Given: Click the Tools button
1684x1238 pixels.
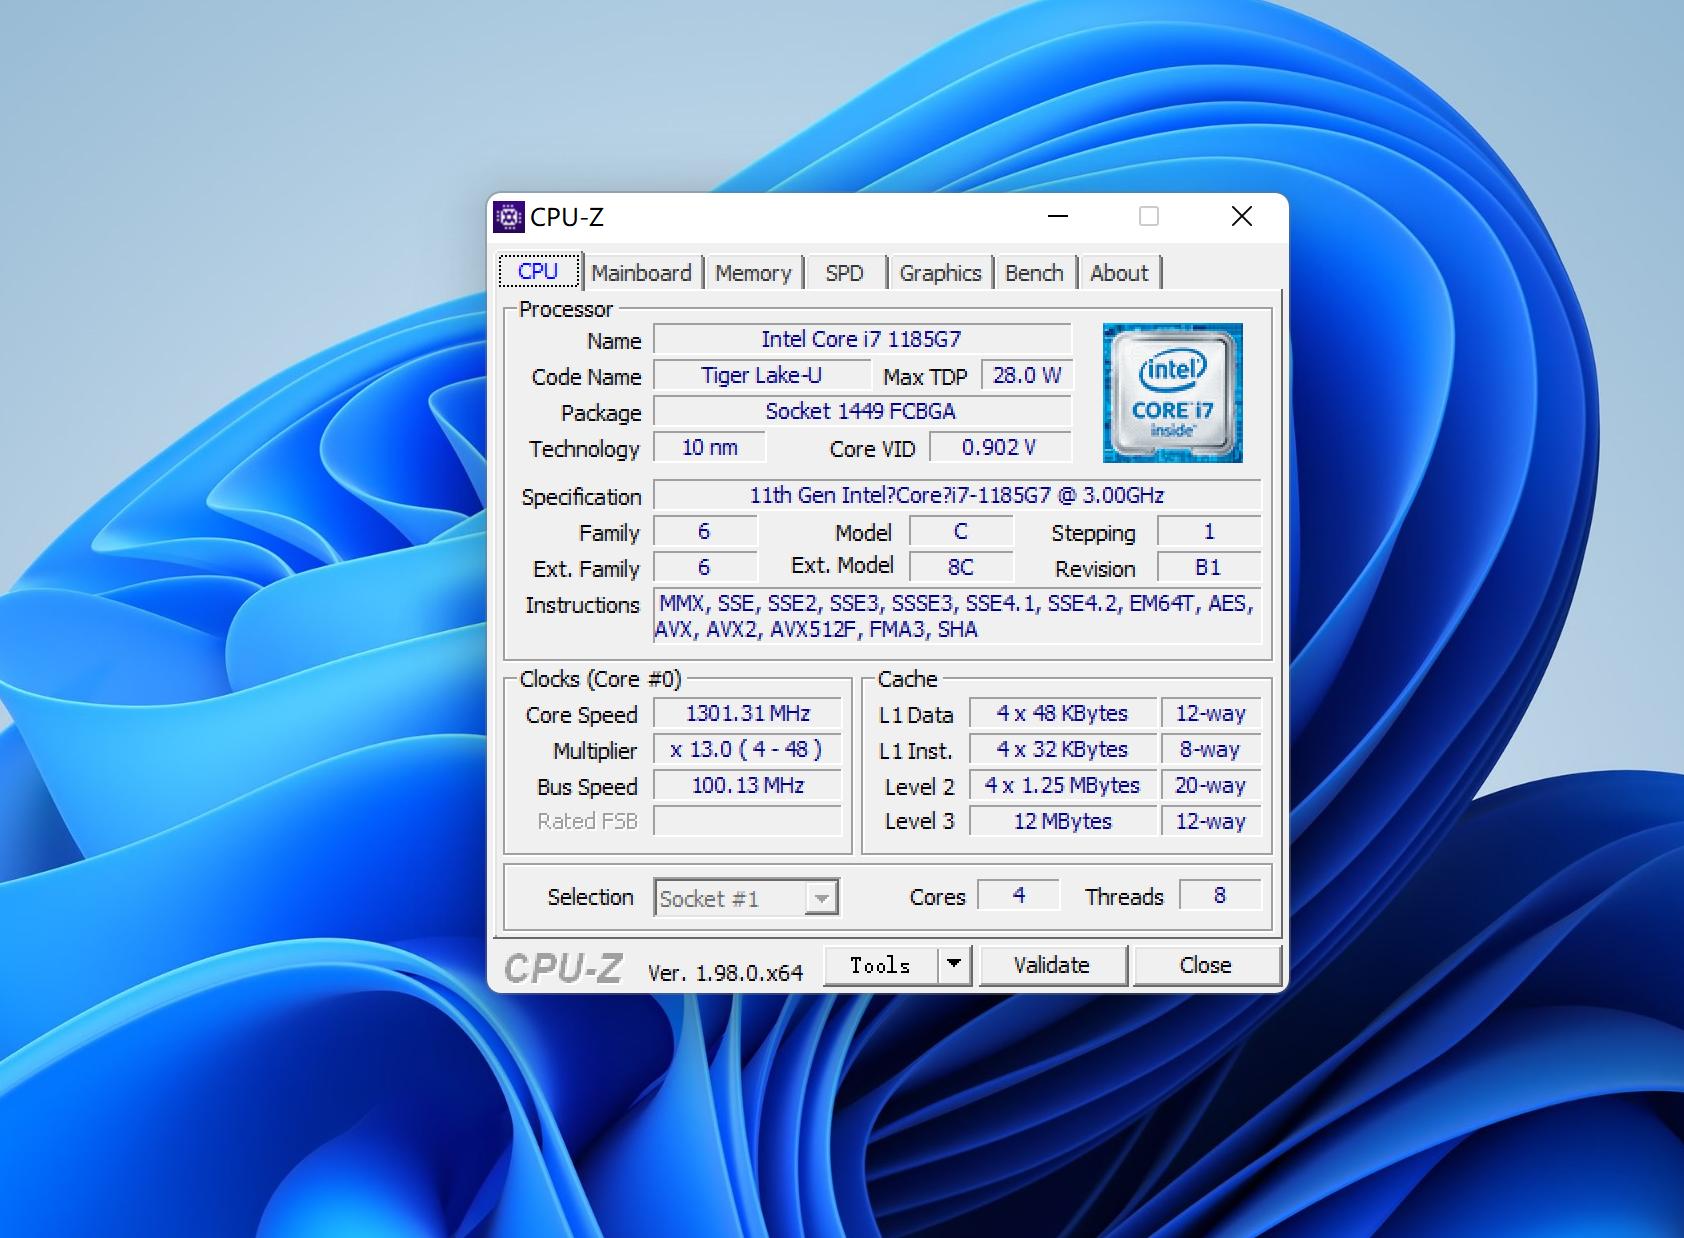Looking at the screenshot, I should pyautogui.click(x=880, y=965).
